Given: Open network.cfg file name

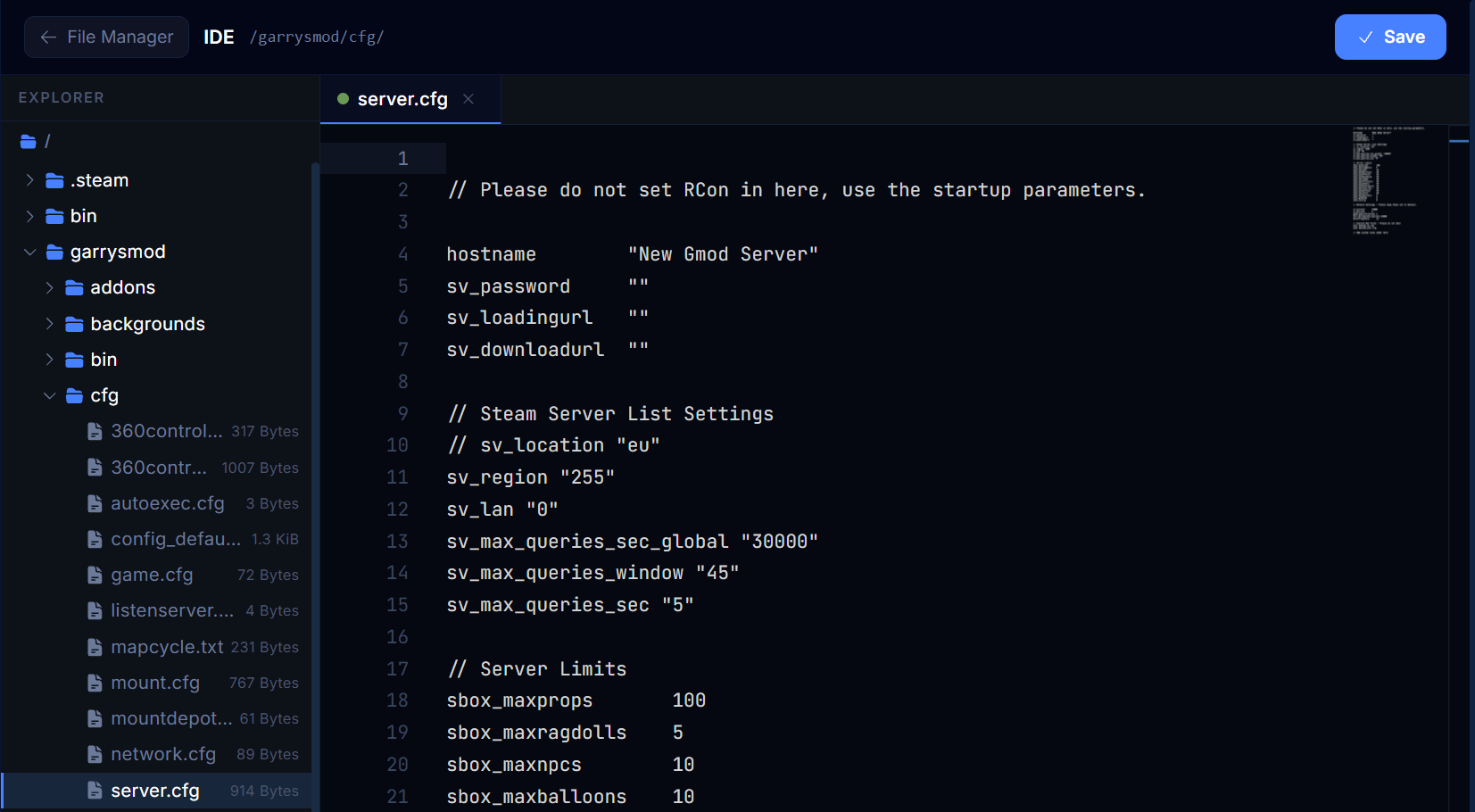Looking at the screenshot, I should coord(164,754).
